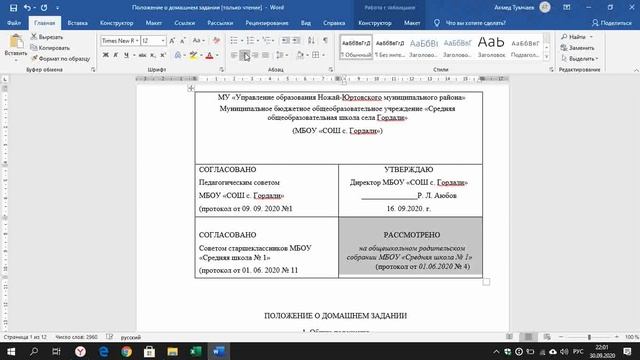
Task: Apply superscript formatting
Action: pyautogui.click(x=163, y=55)
